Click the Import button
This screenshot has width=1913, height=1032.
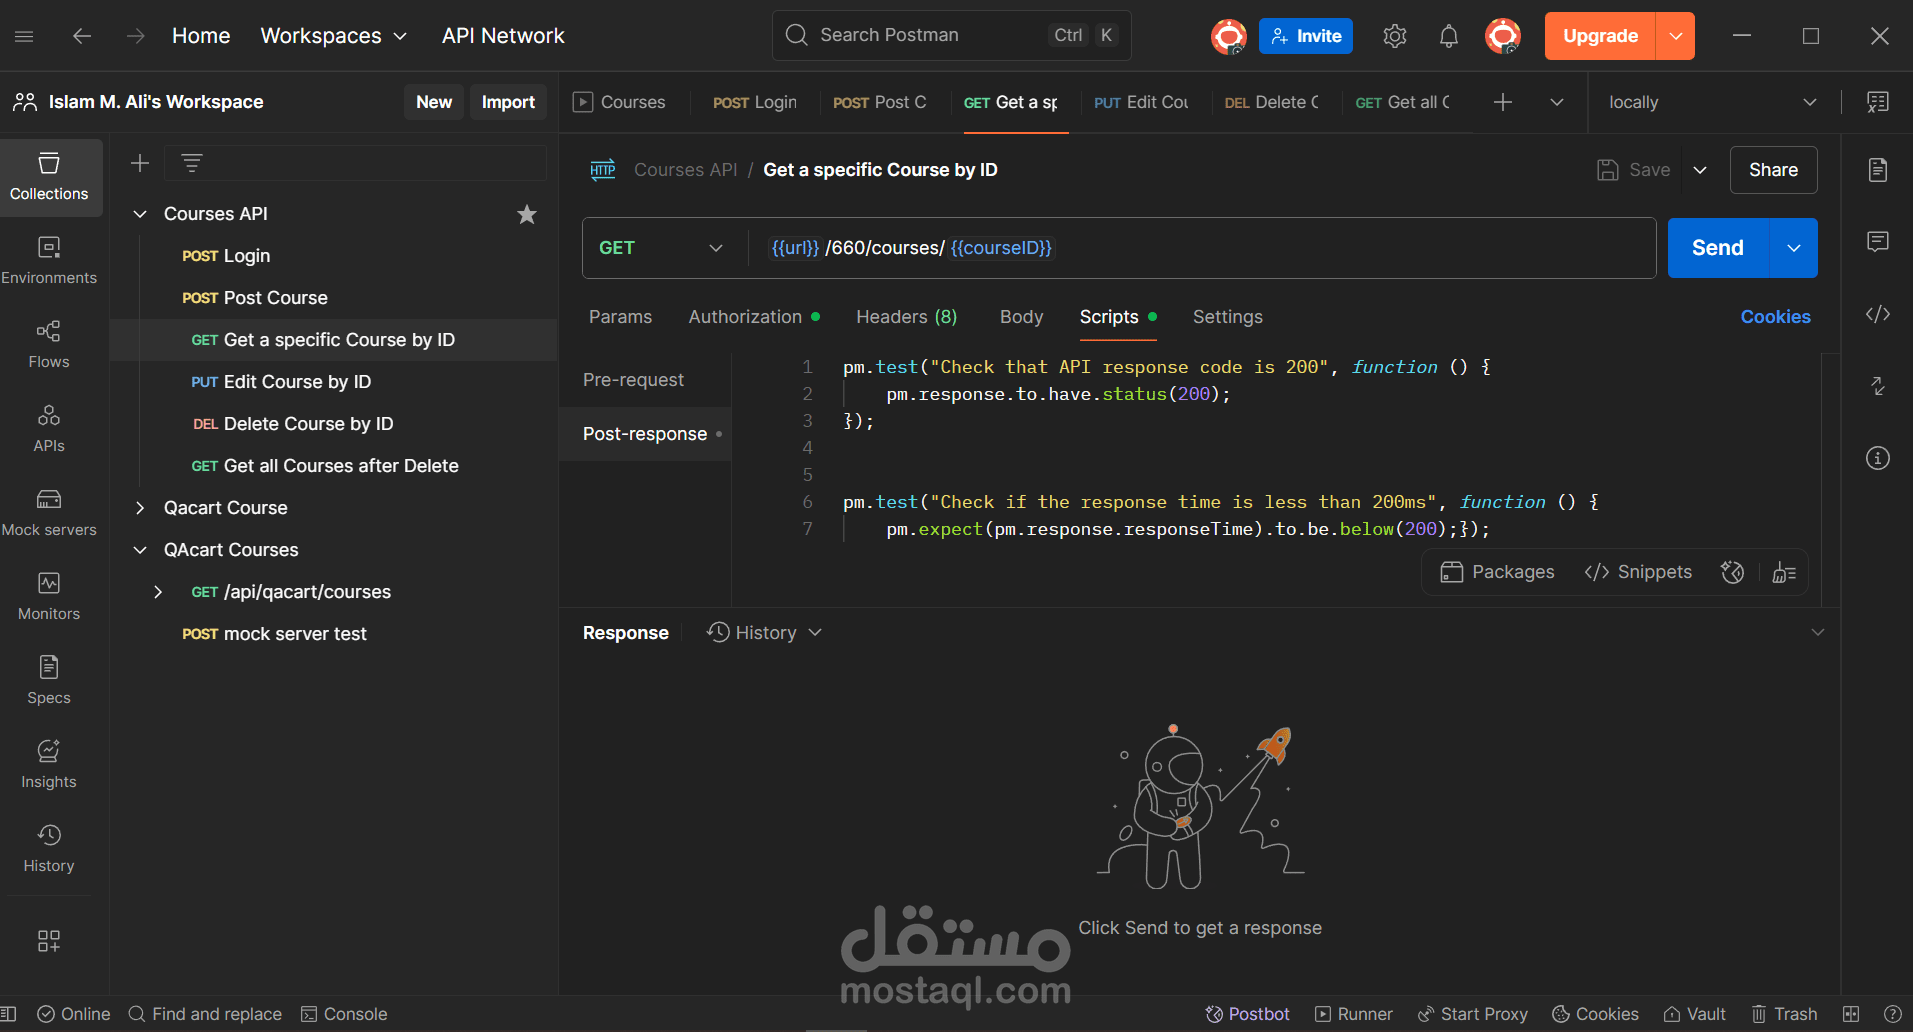tap(508, 102)
